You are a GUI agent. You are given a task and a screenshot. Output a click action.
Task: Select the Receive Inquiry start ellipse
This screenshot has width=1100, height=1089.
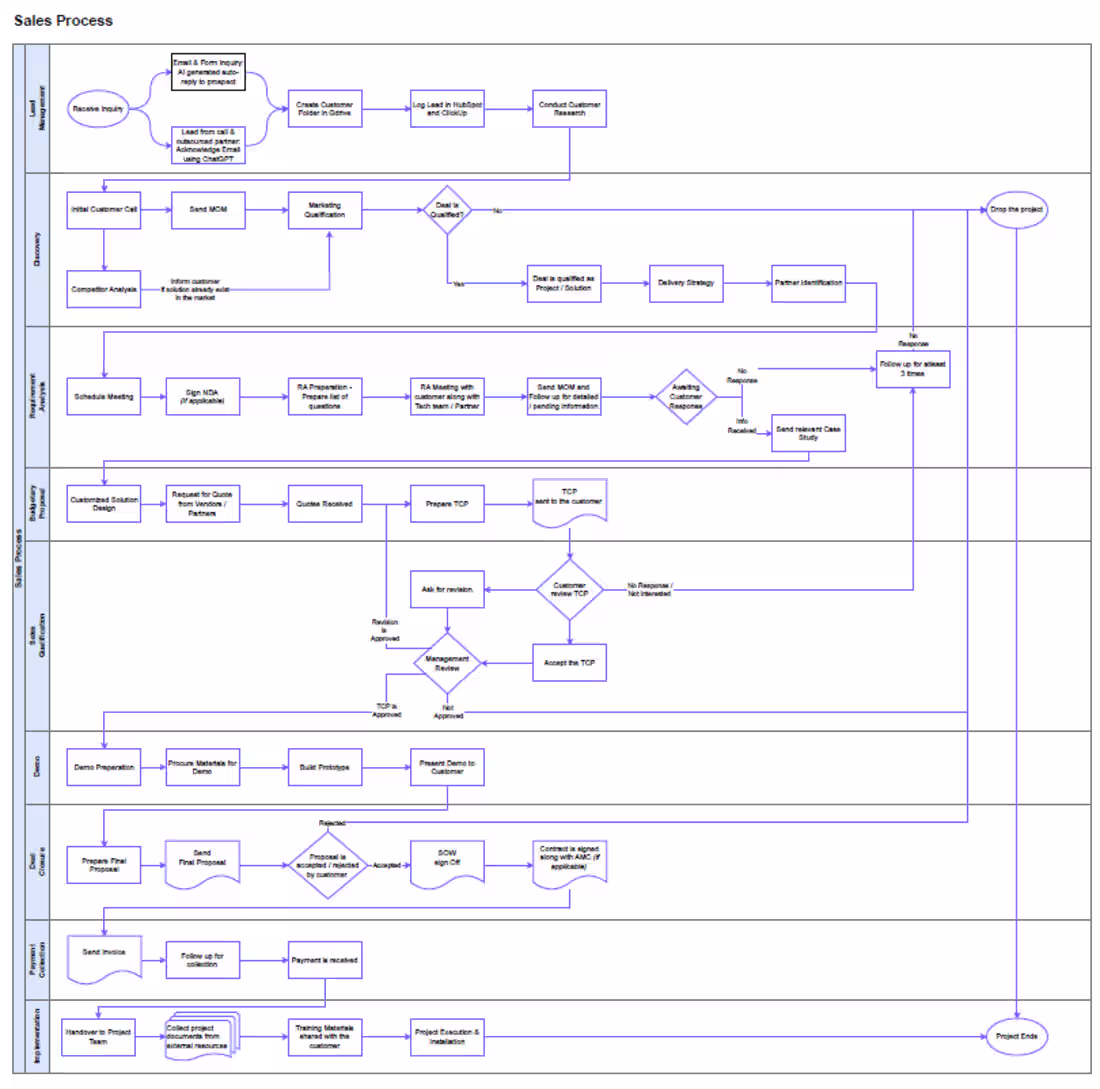98,109
